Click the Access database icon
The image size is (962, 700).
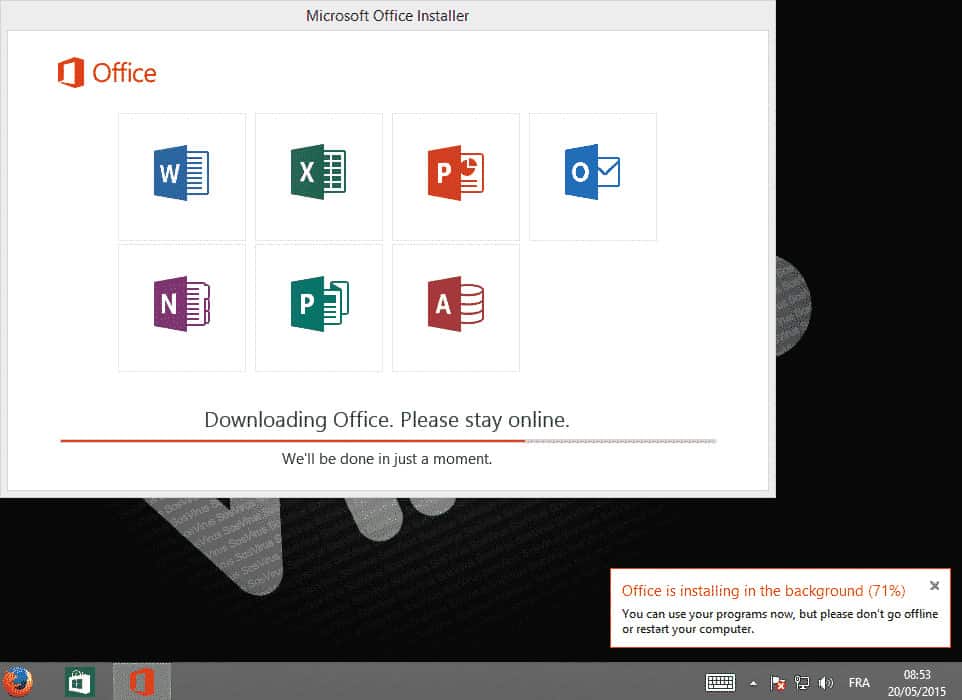click(x=456, y=307)
